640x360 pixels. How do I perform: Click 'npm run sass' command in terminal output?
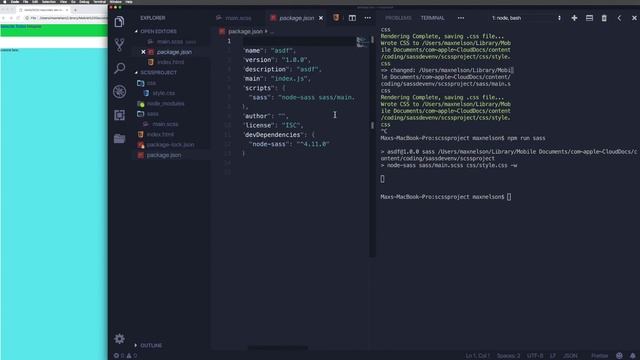(x=526, y=138)
